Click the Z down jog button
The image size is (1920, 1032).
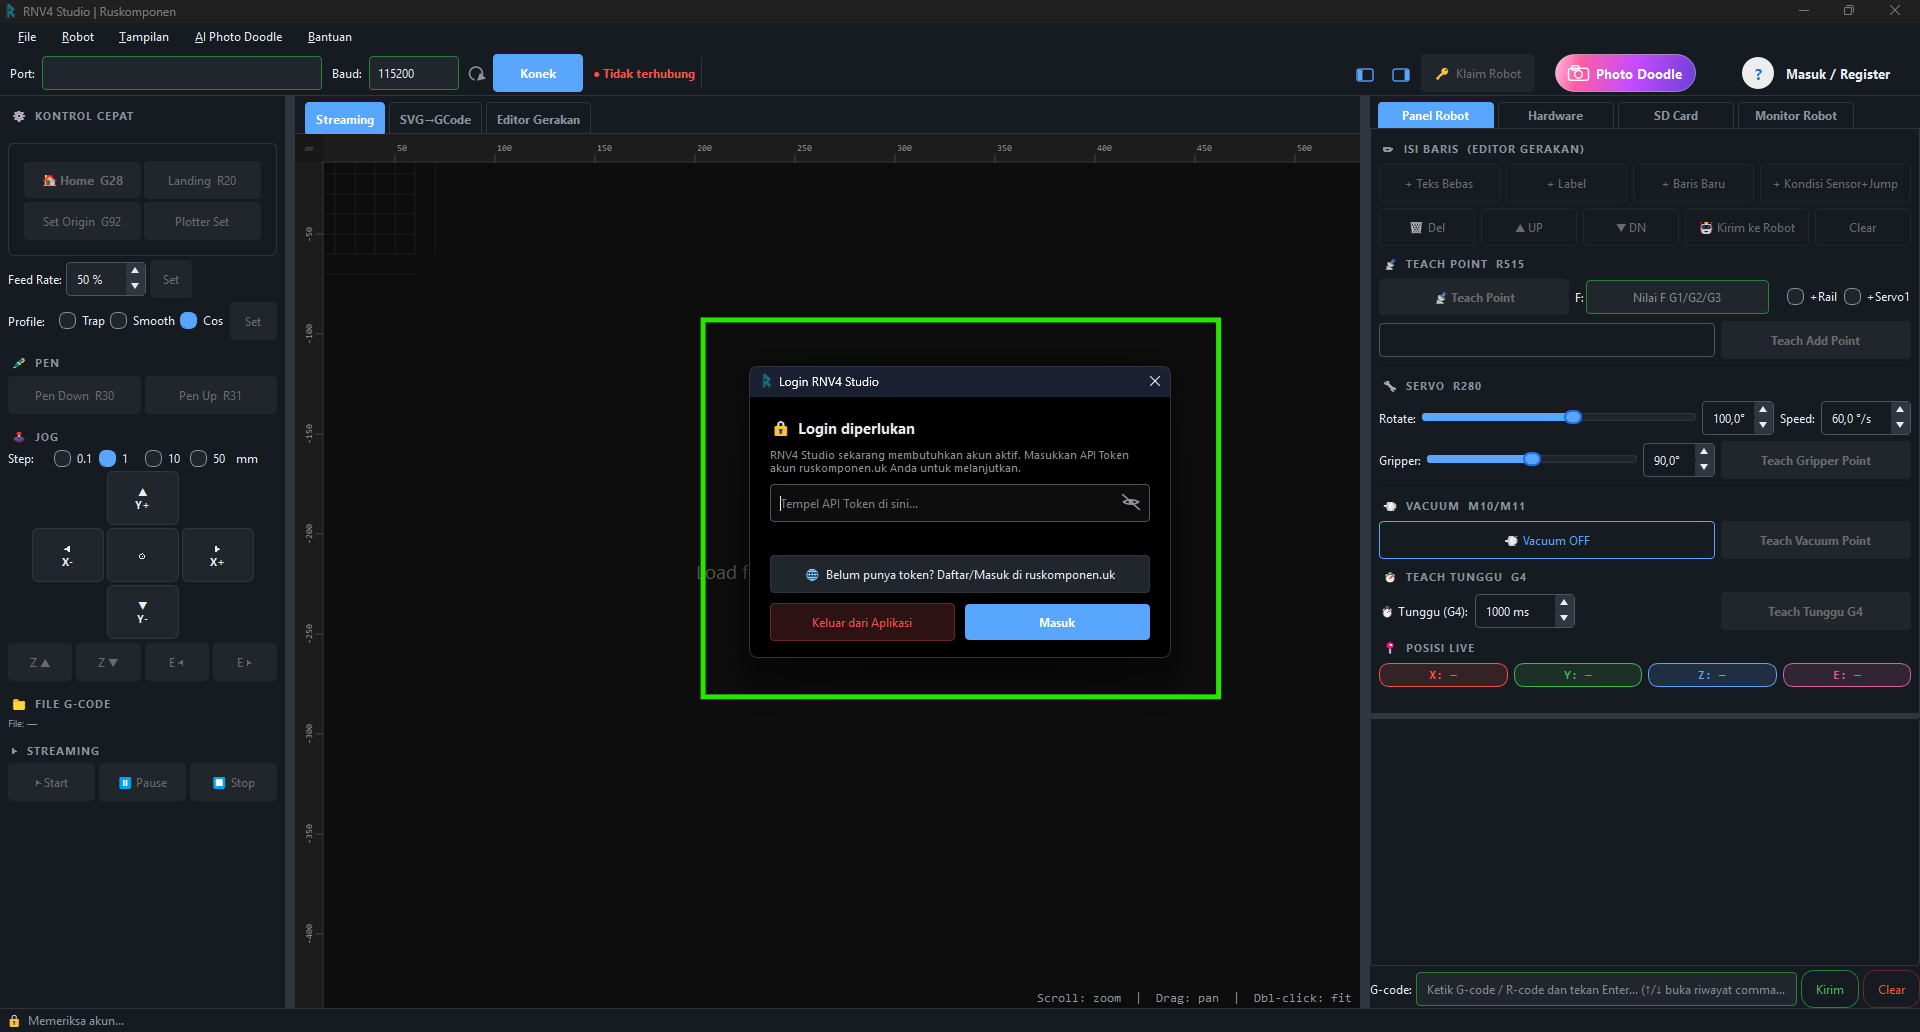point(108,662)
